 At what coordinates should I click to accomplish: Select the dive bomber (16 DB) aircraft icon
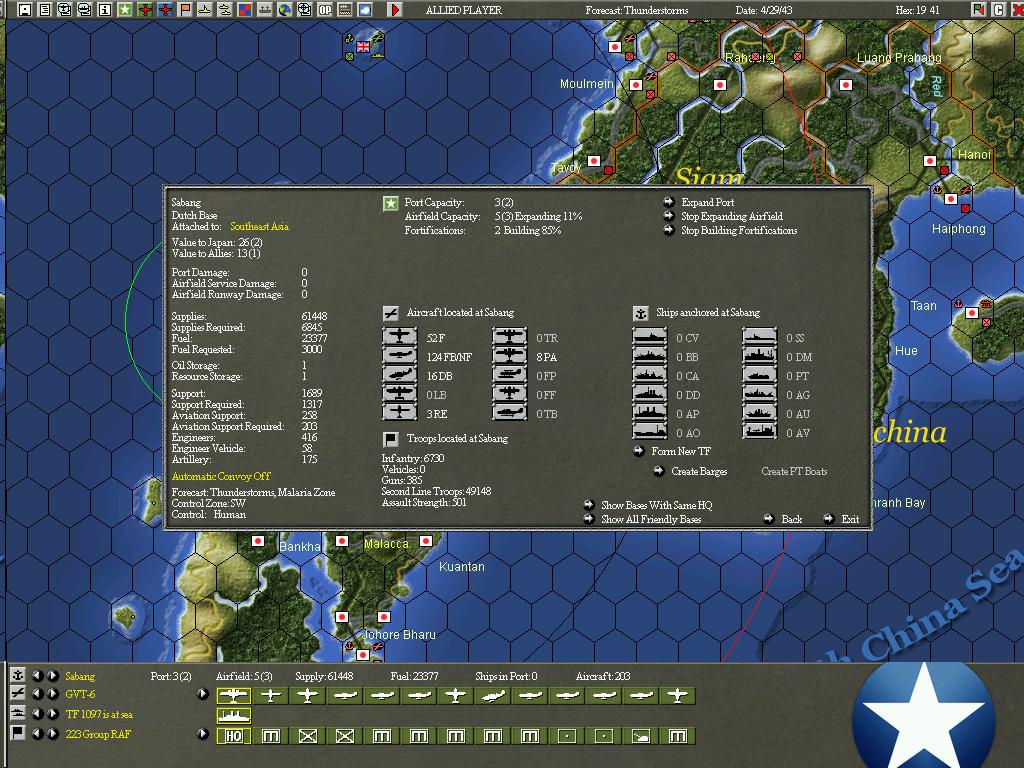(399, 375)
